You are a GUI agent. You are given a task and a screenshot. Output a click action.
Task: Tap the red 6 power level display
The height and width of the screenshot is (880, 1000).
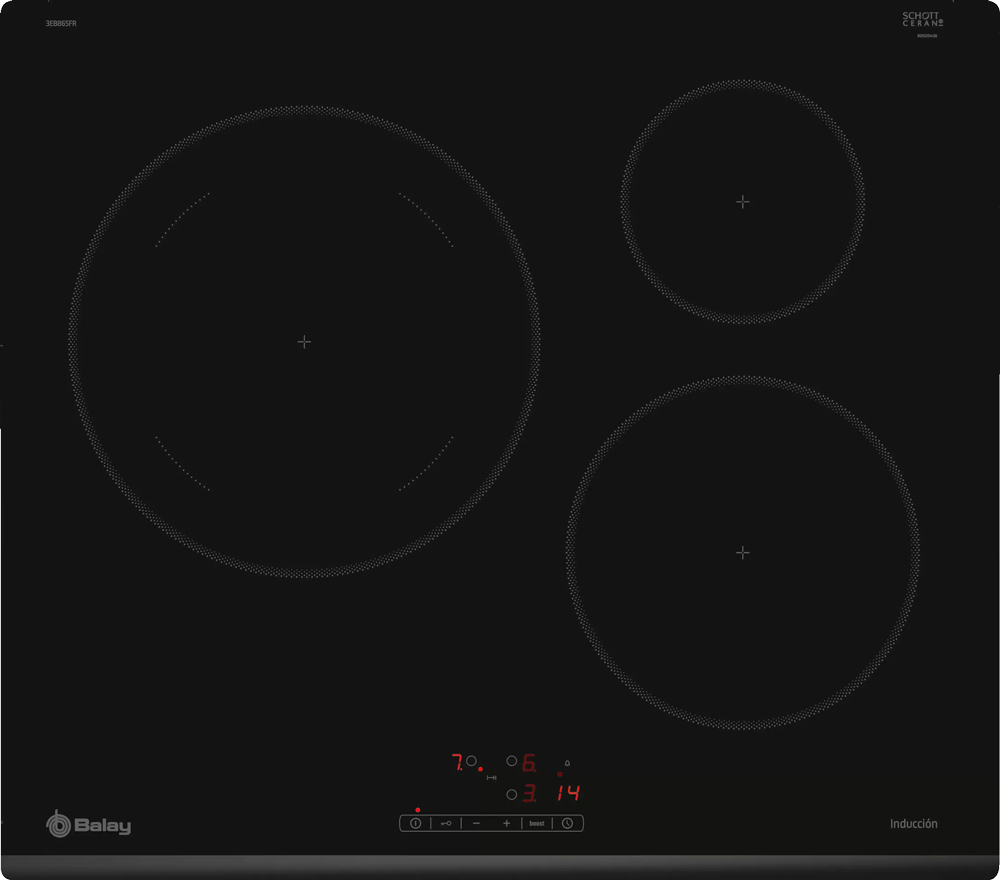pyautogui.click(x=529, y=763)
